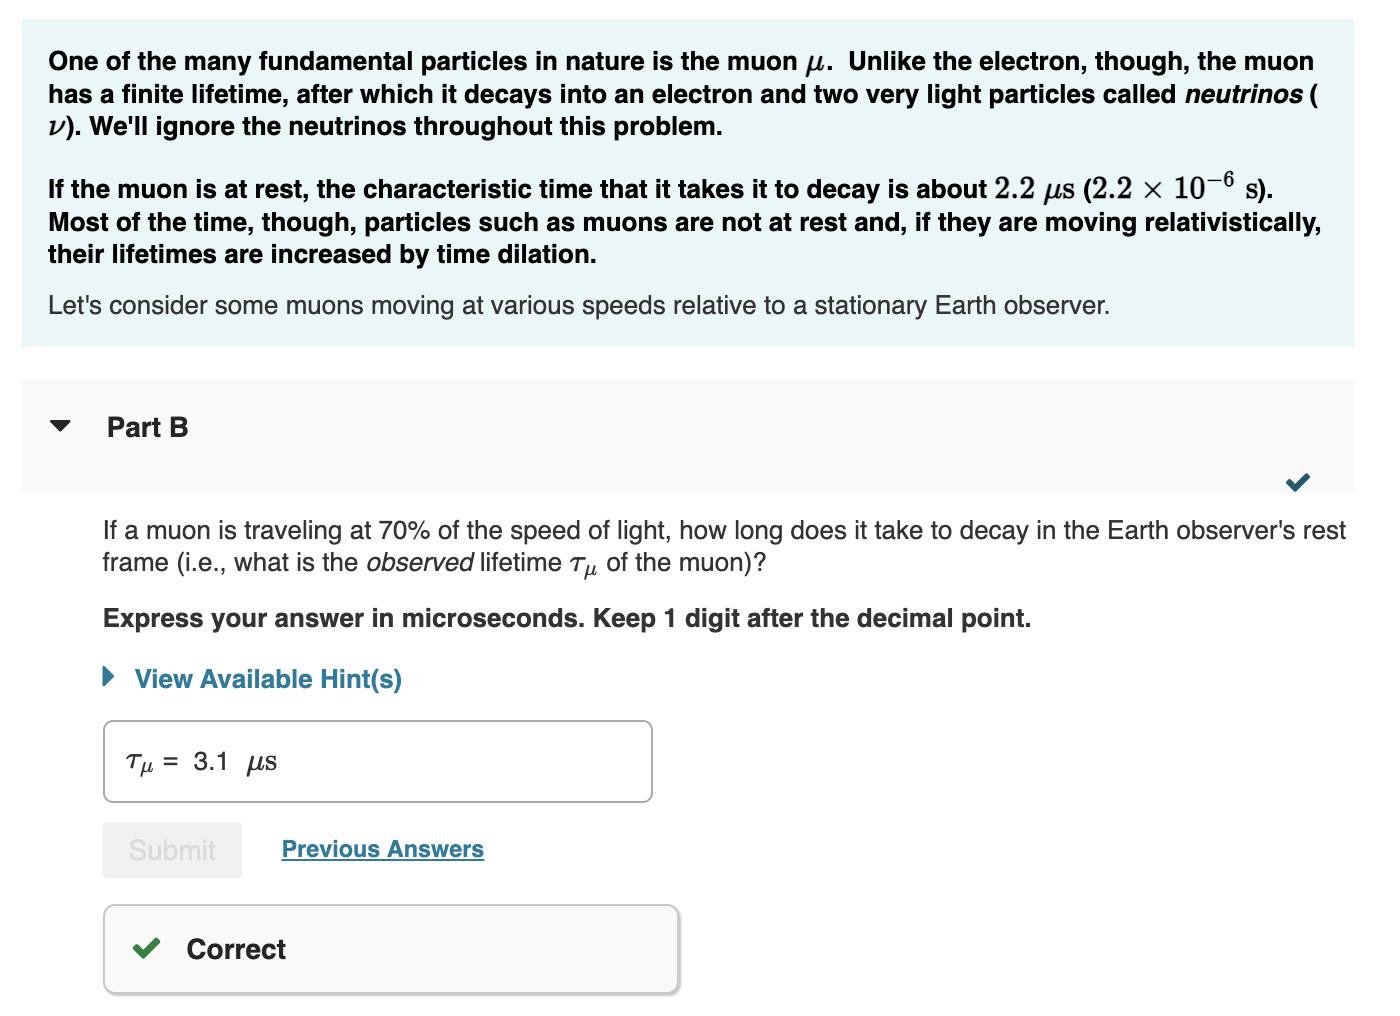Select the black triangle next to Part B
The image size is (1400, 1016).
tap(60, 426)
